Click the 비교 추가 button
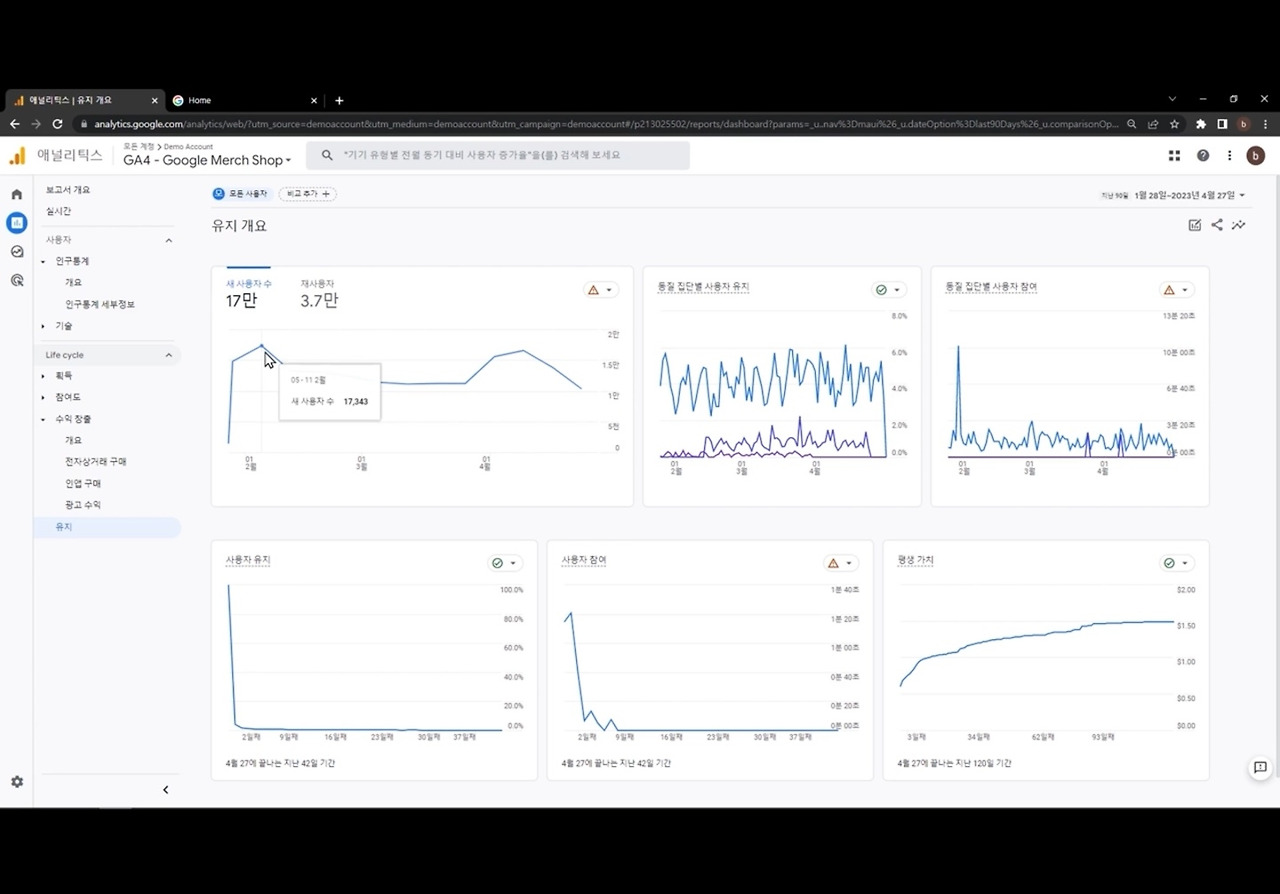1280x894 pixels. 307,194
